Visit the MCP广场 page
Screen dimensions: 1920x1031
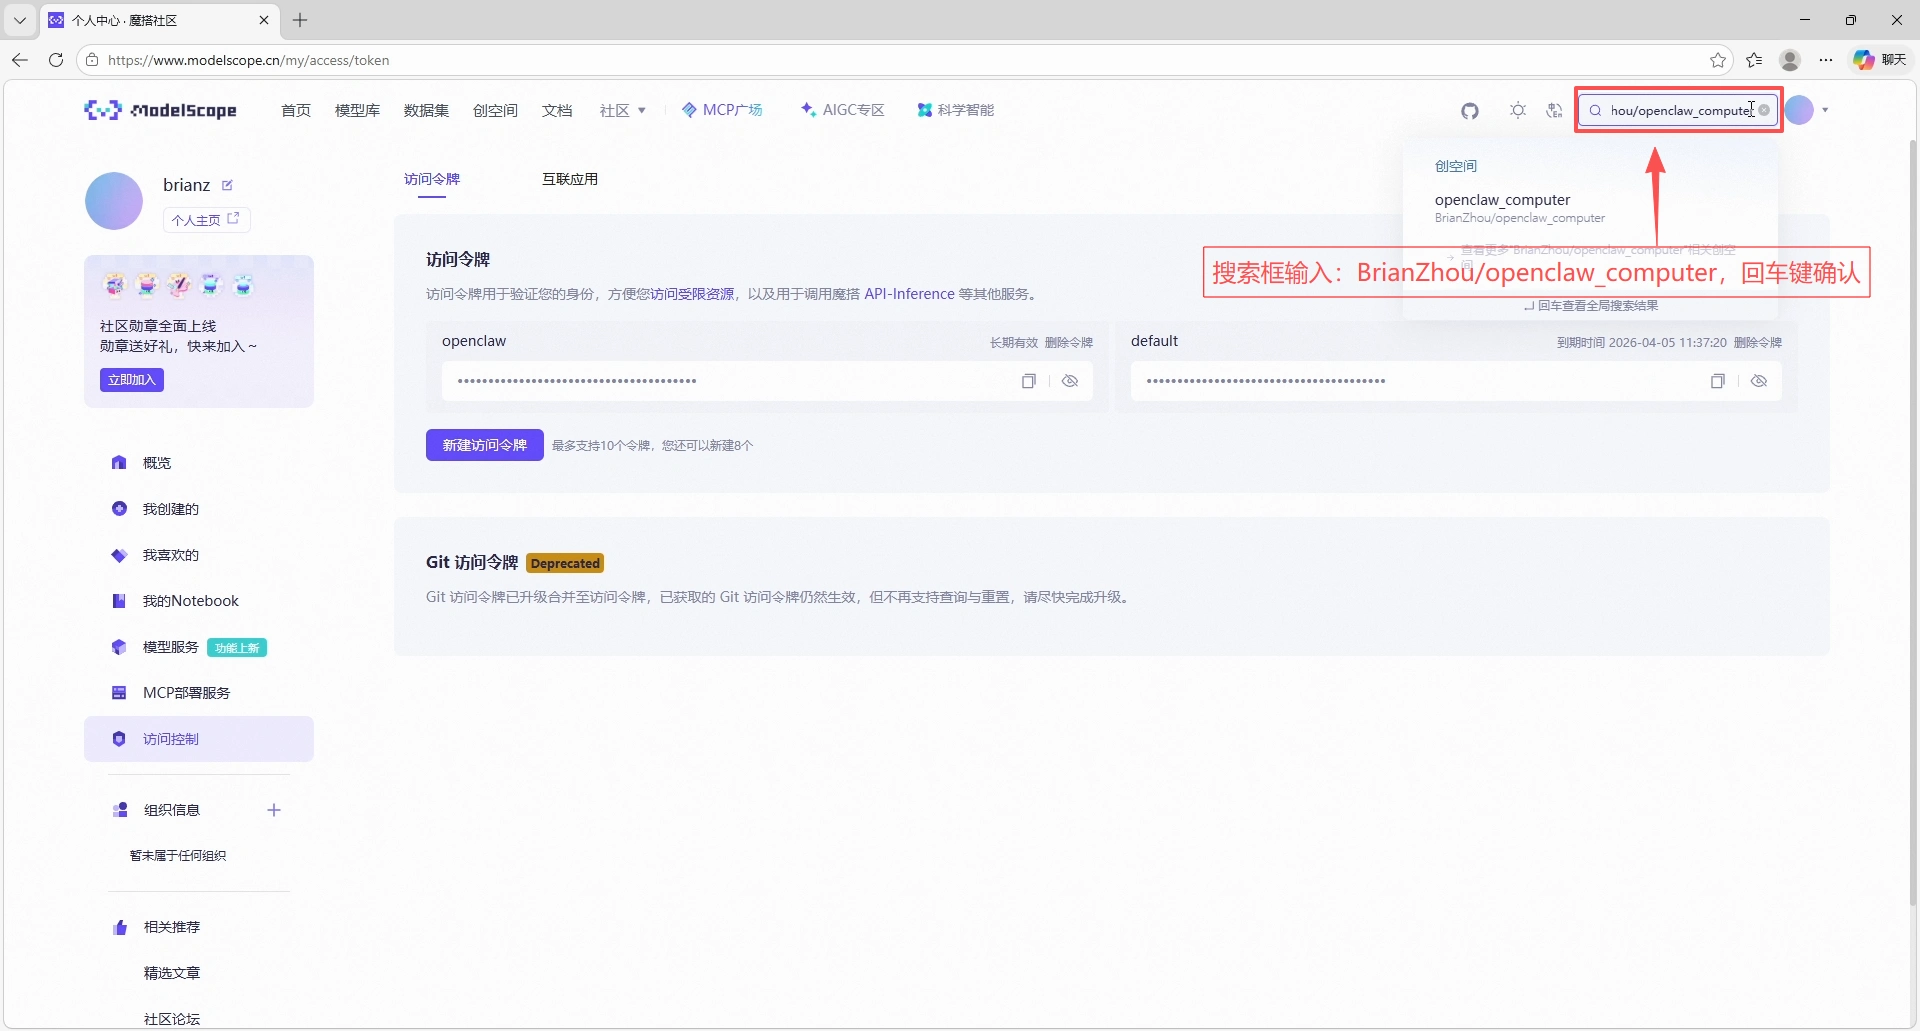722,110
